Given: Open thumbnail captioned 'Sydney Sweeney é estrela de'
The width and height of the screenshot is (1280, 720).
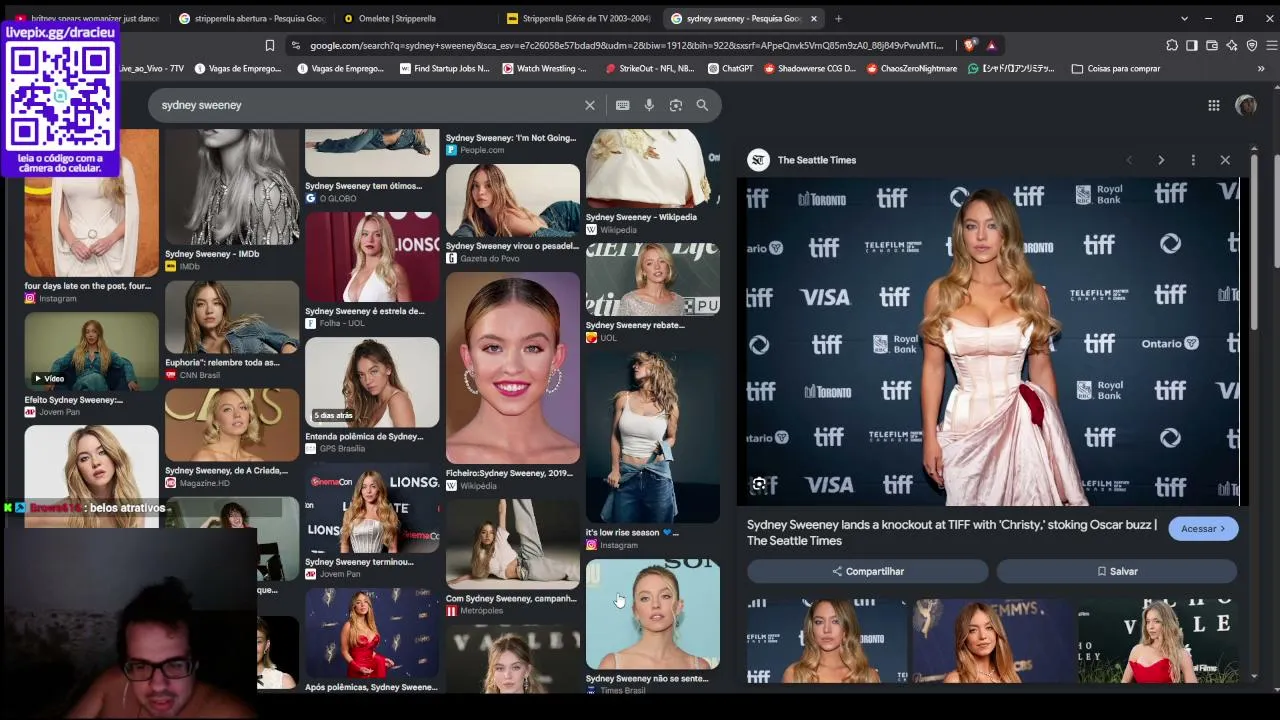Looking at the screenshot, I should tap(372, 257).
